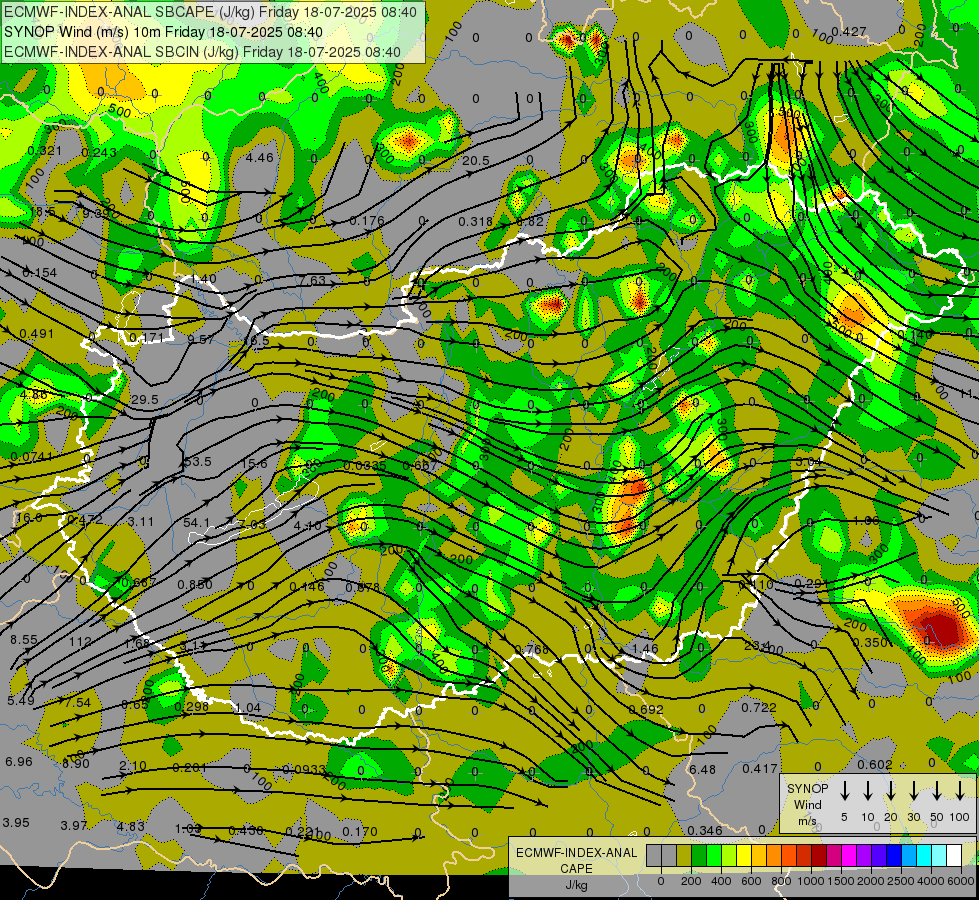This screenshot has height=900, width=979.
Task: Click the '6000' tick label on CAPE scale
Action: click(x=961, y=881)
